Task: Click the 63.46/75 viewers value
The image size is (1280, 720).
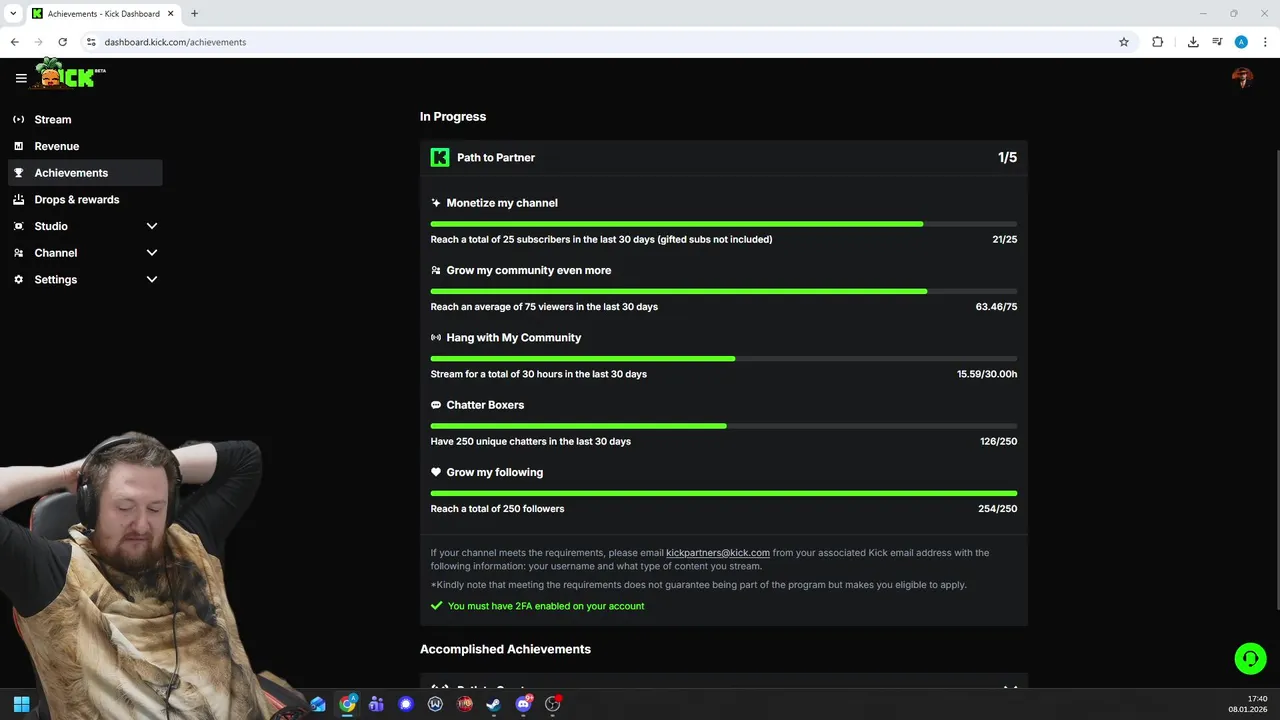Action: coord(997,307)
